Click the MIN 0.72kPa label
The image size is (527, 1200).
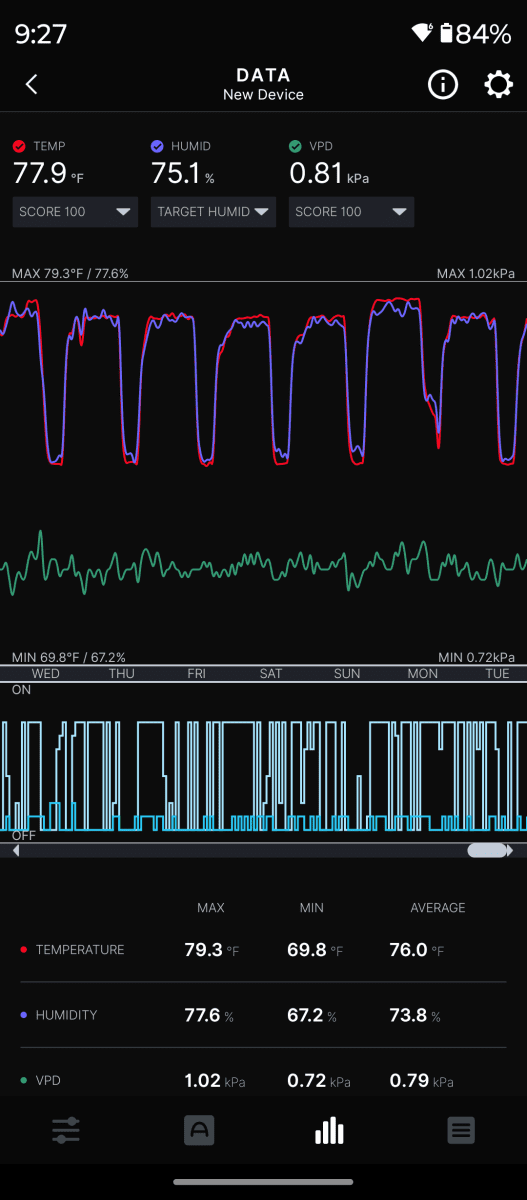click(x=477, y=657)
